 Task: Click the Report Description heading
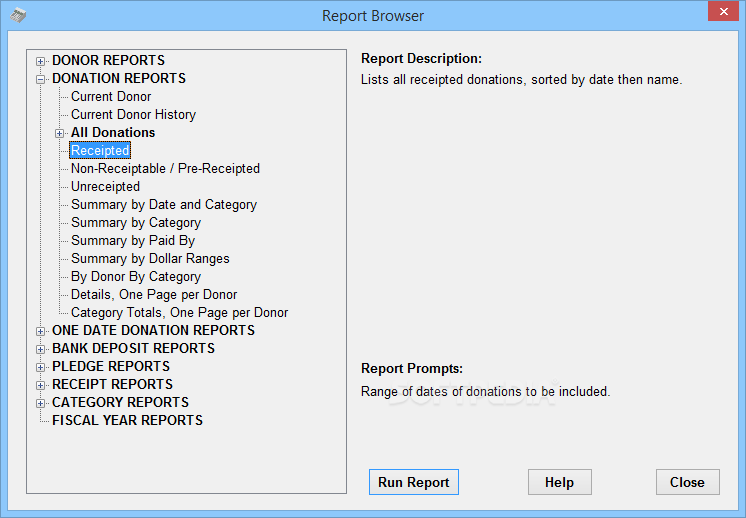pyautogui.click(x=421, y=59)
